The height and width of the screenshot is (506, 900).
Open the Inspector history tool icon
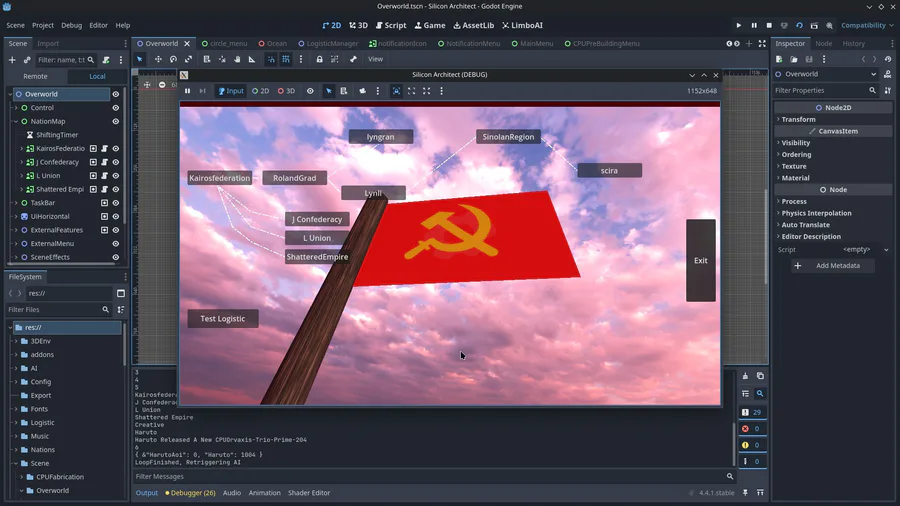pos(888,59)
